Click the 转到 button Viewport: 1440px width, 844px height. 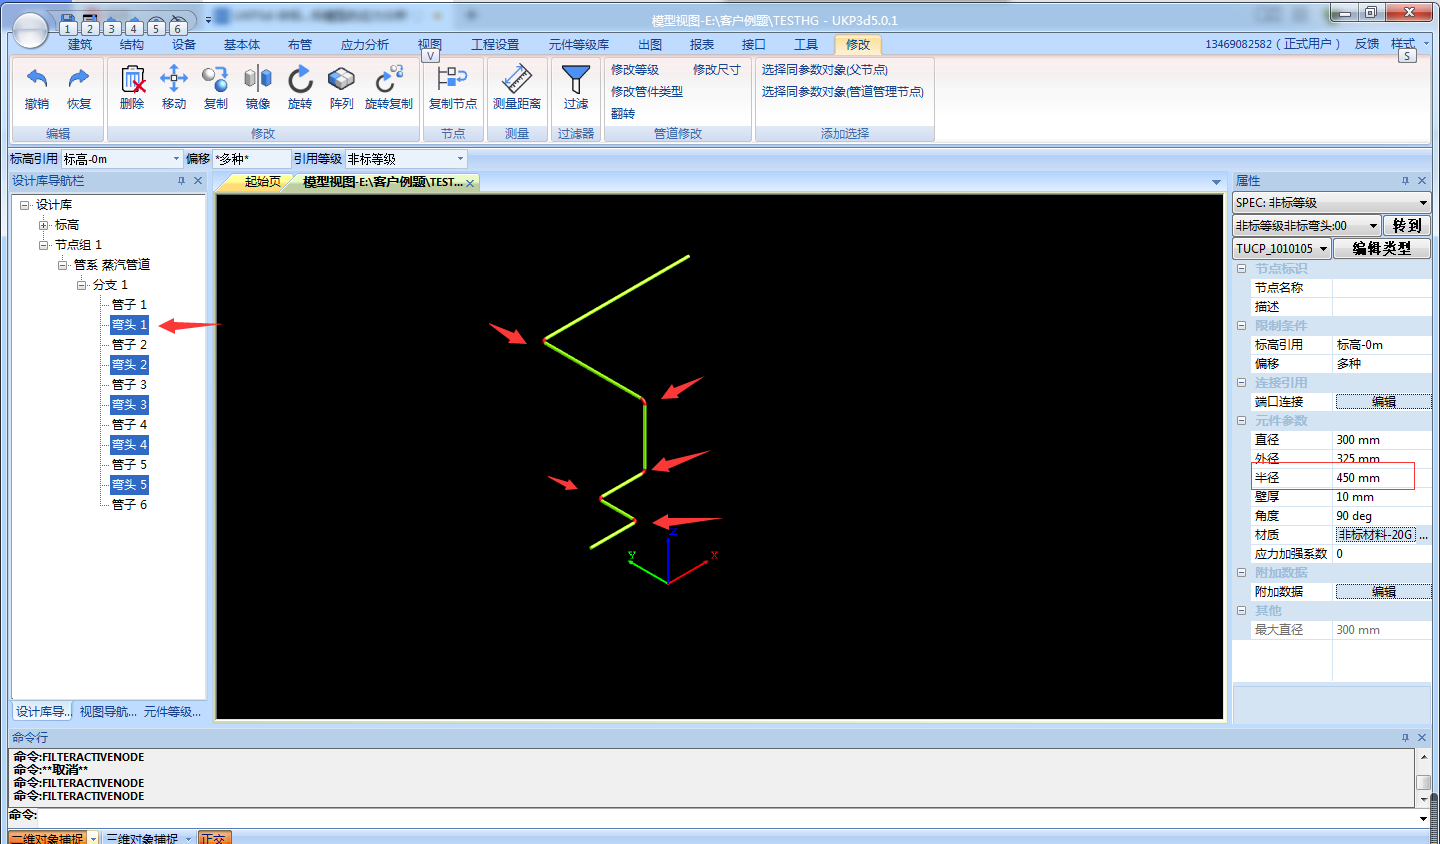pyautogui.click(x=1406, y=226)
